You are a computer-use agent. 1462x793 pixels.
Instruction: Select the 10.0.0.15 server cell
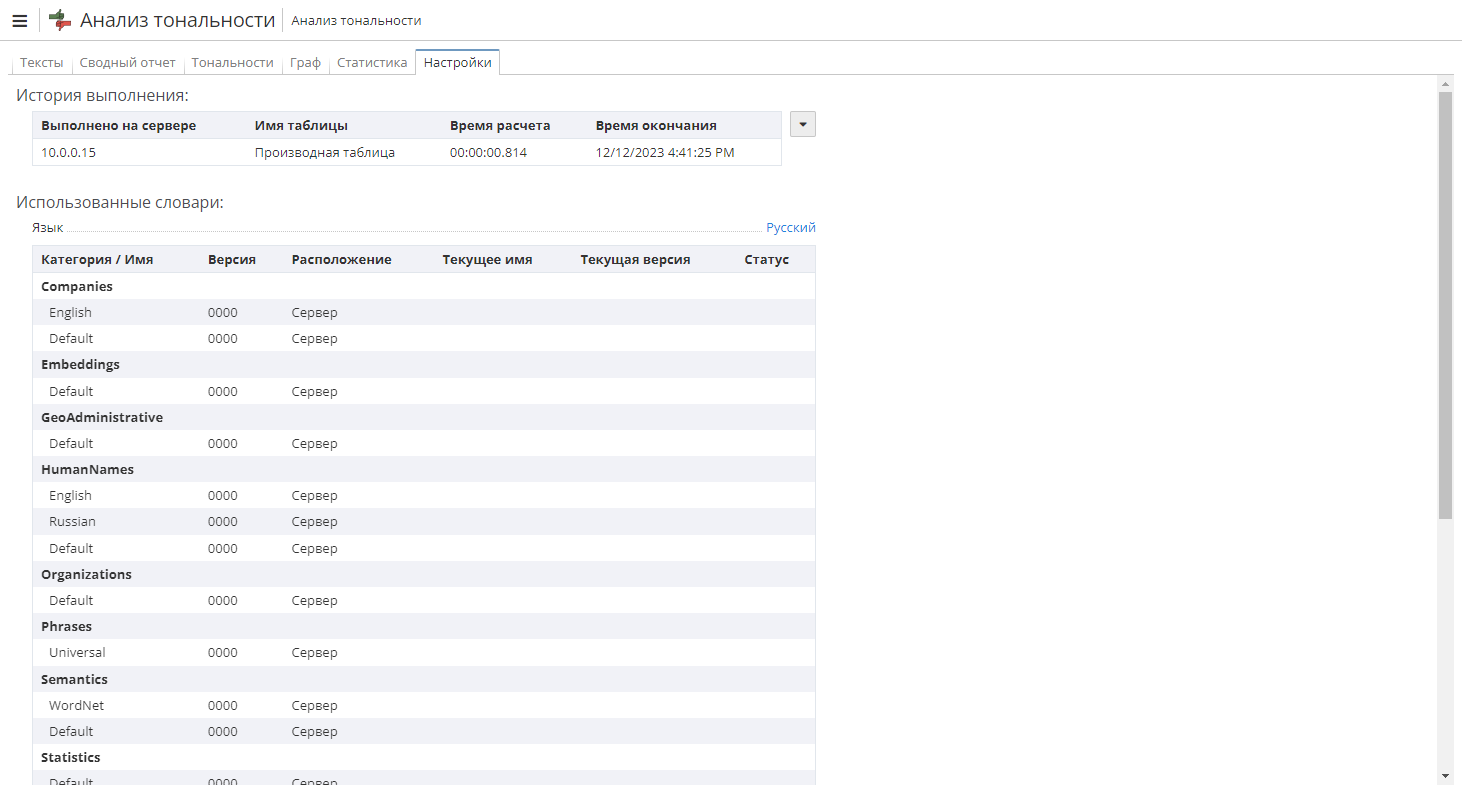69,153
